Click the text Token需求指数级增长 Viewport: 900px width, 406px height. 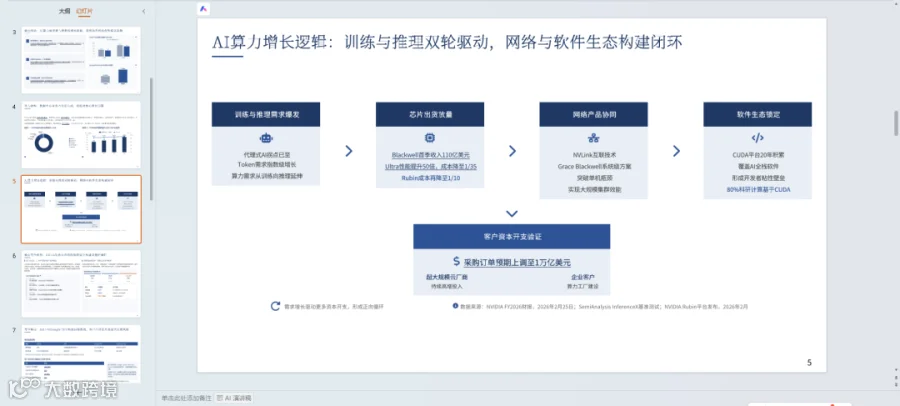266,165
